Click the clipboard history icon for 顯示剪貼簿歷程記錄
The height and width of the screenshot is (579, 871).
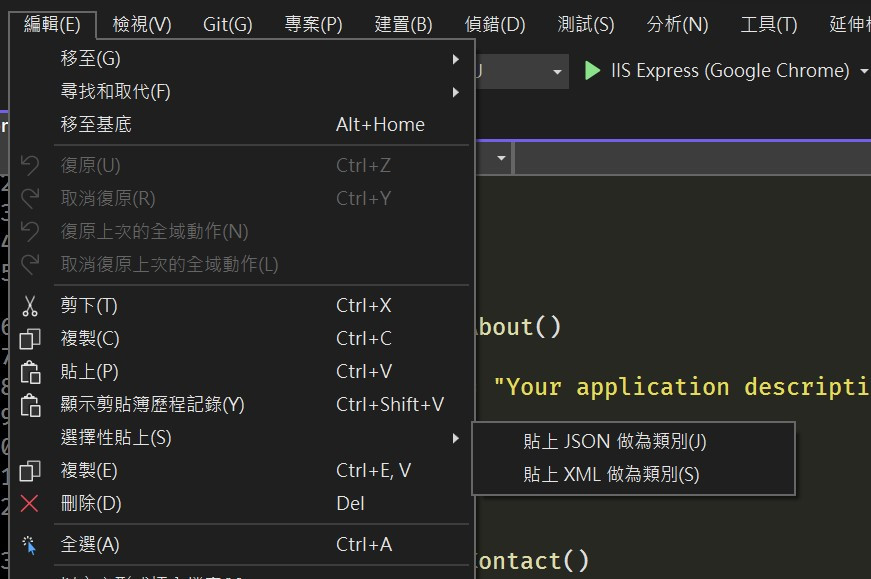[x=30, y=405]
